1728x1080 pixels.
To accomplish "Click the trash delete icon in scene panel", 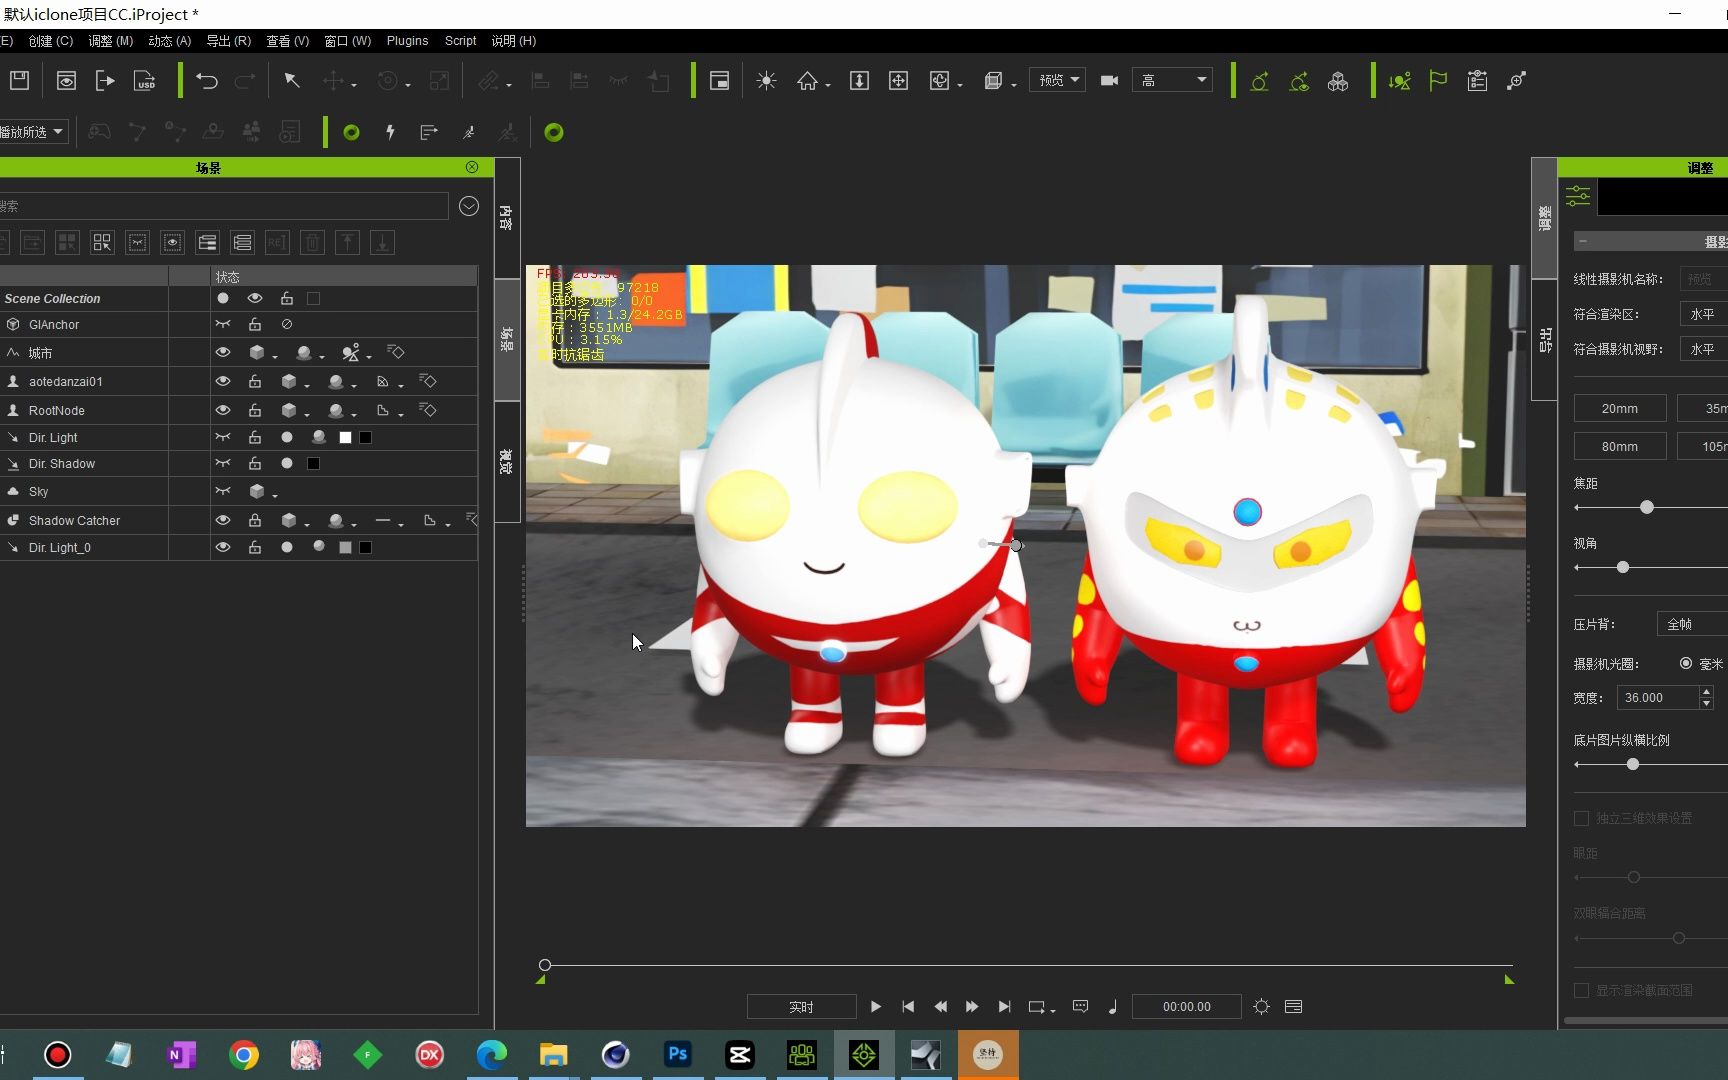I will click(x=312, y=242).
